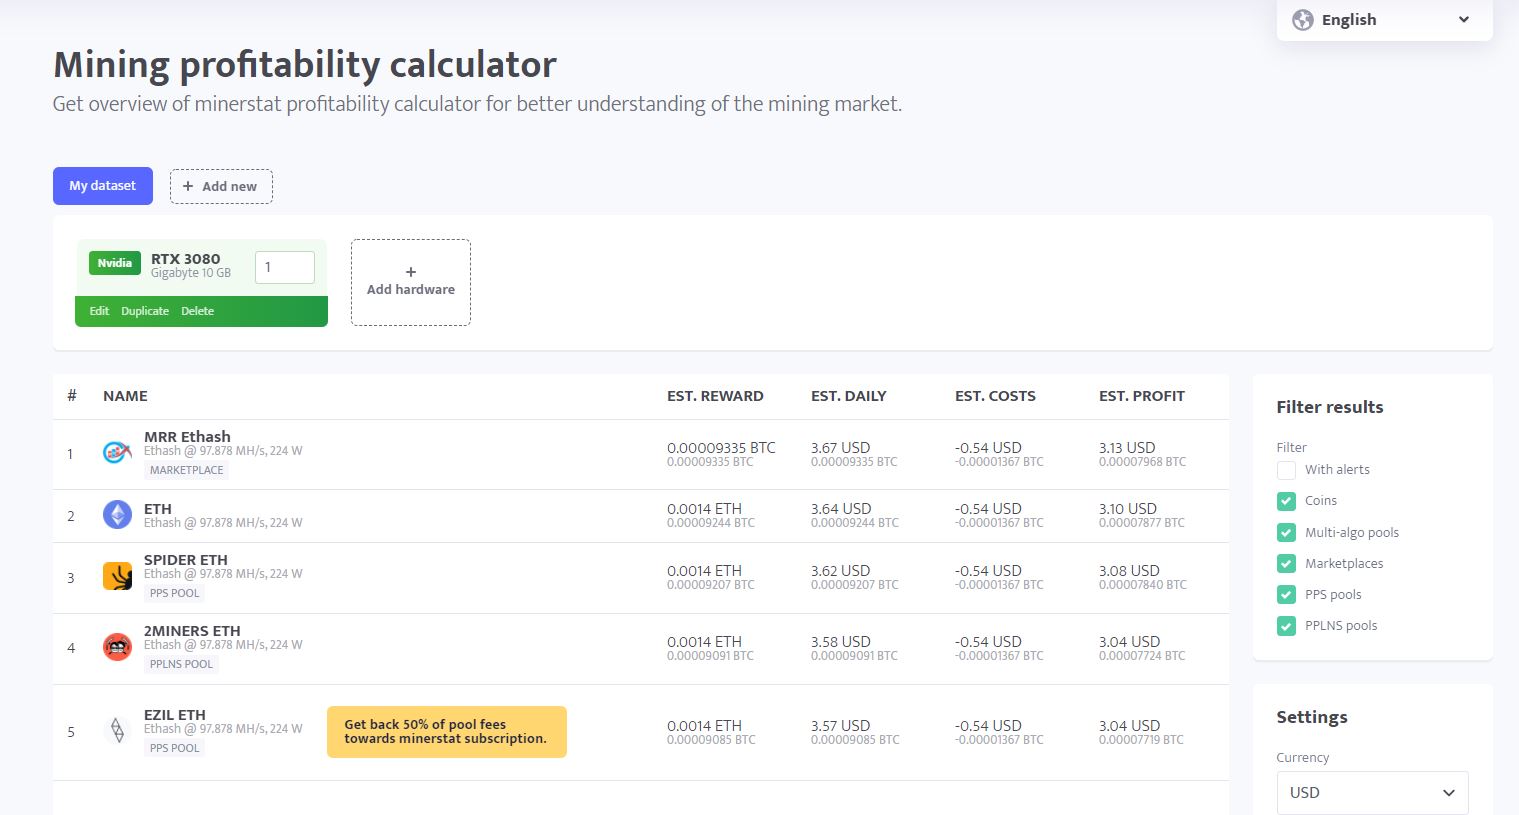This screenshot has width=1519, height=815.
Task: Click the 2MINERS ETH name
Action: (192, 631)
